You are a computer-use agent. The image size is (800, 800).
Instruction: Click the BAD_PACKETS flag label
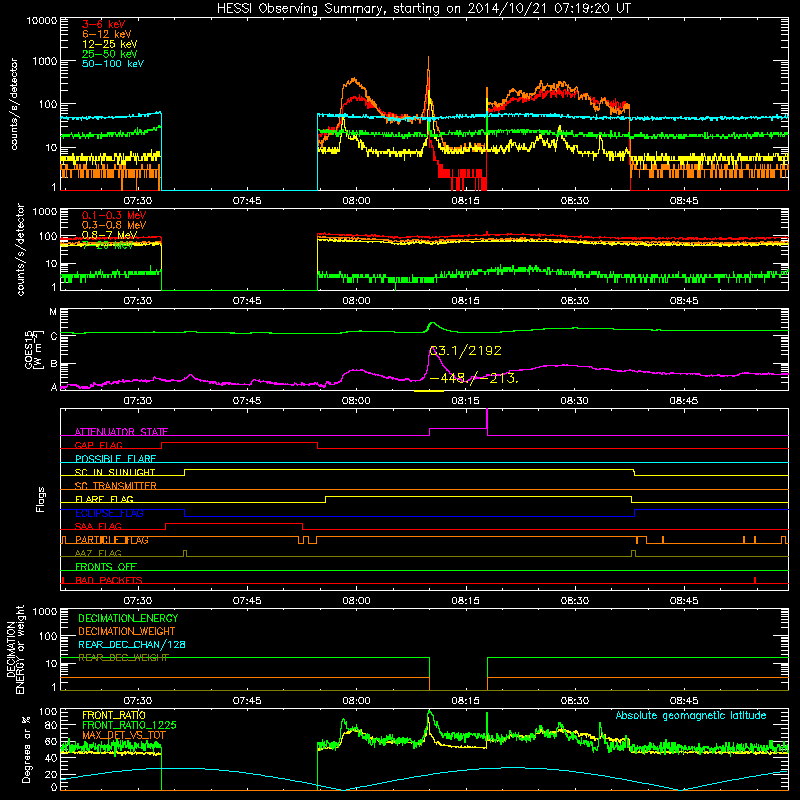coord(109,580)
